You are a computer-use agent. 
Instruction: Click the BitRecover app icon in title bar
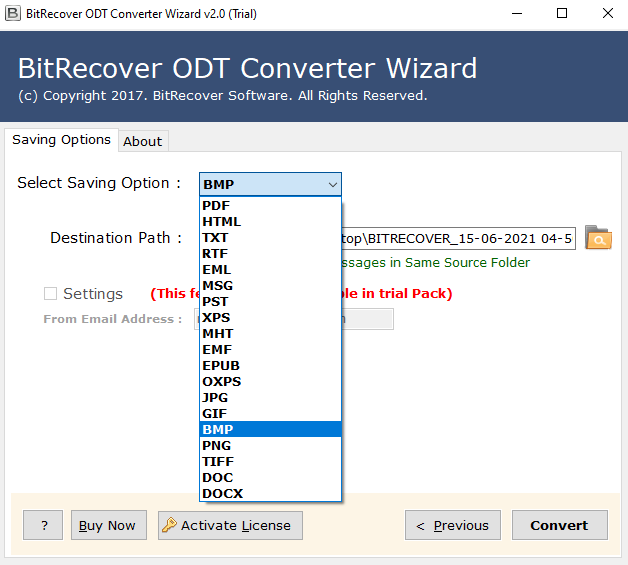point(13,13)
